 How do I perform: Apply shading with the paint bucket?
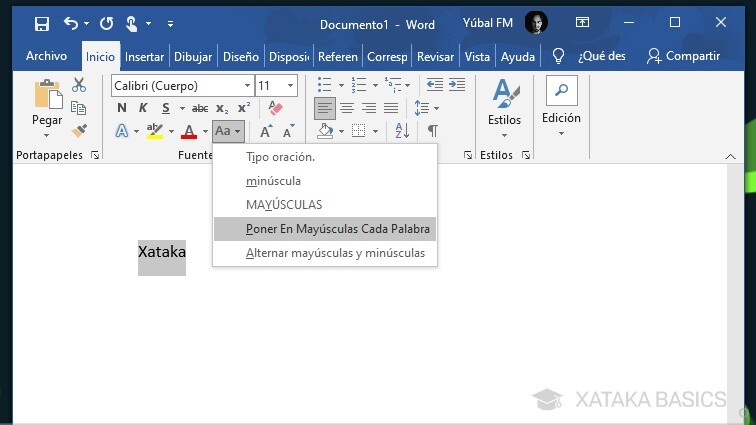click(x=325, y=131)
